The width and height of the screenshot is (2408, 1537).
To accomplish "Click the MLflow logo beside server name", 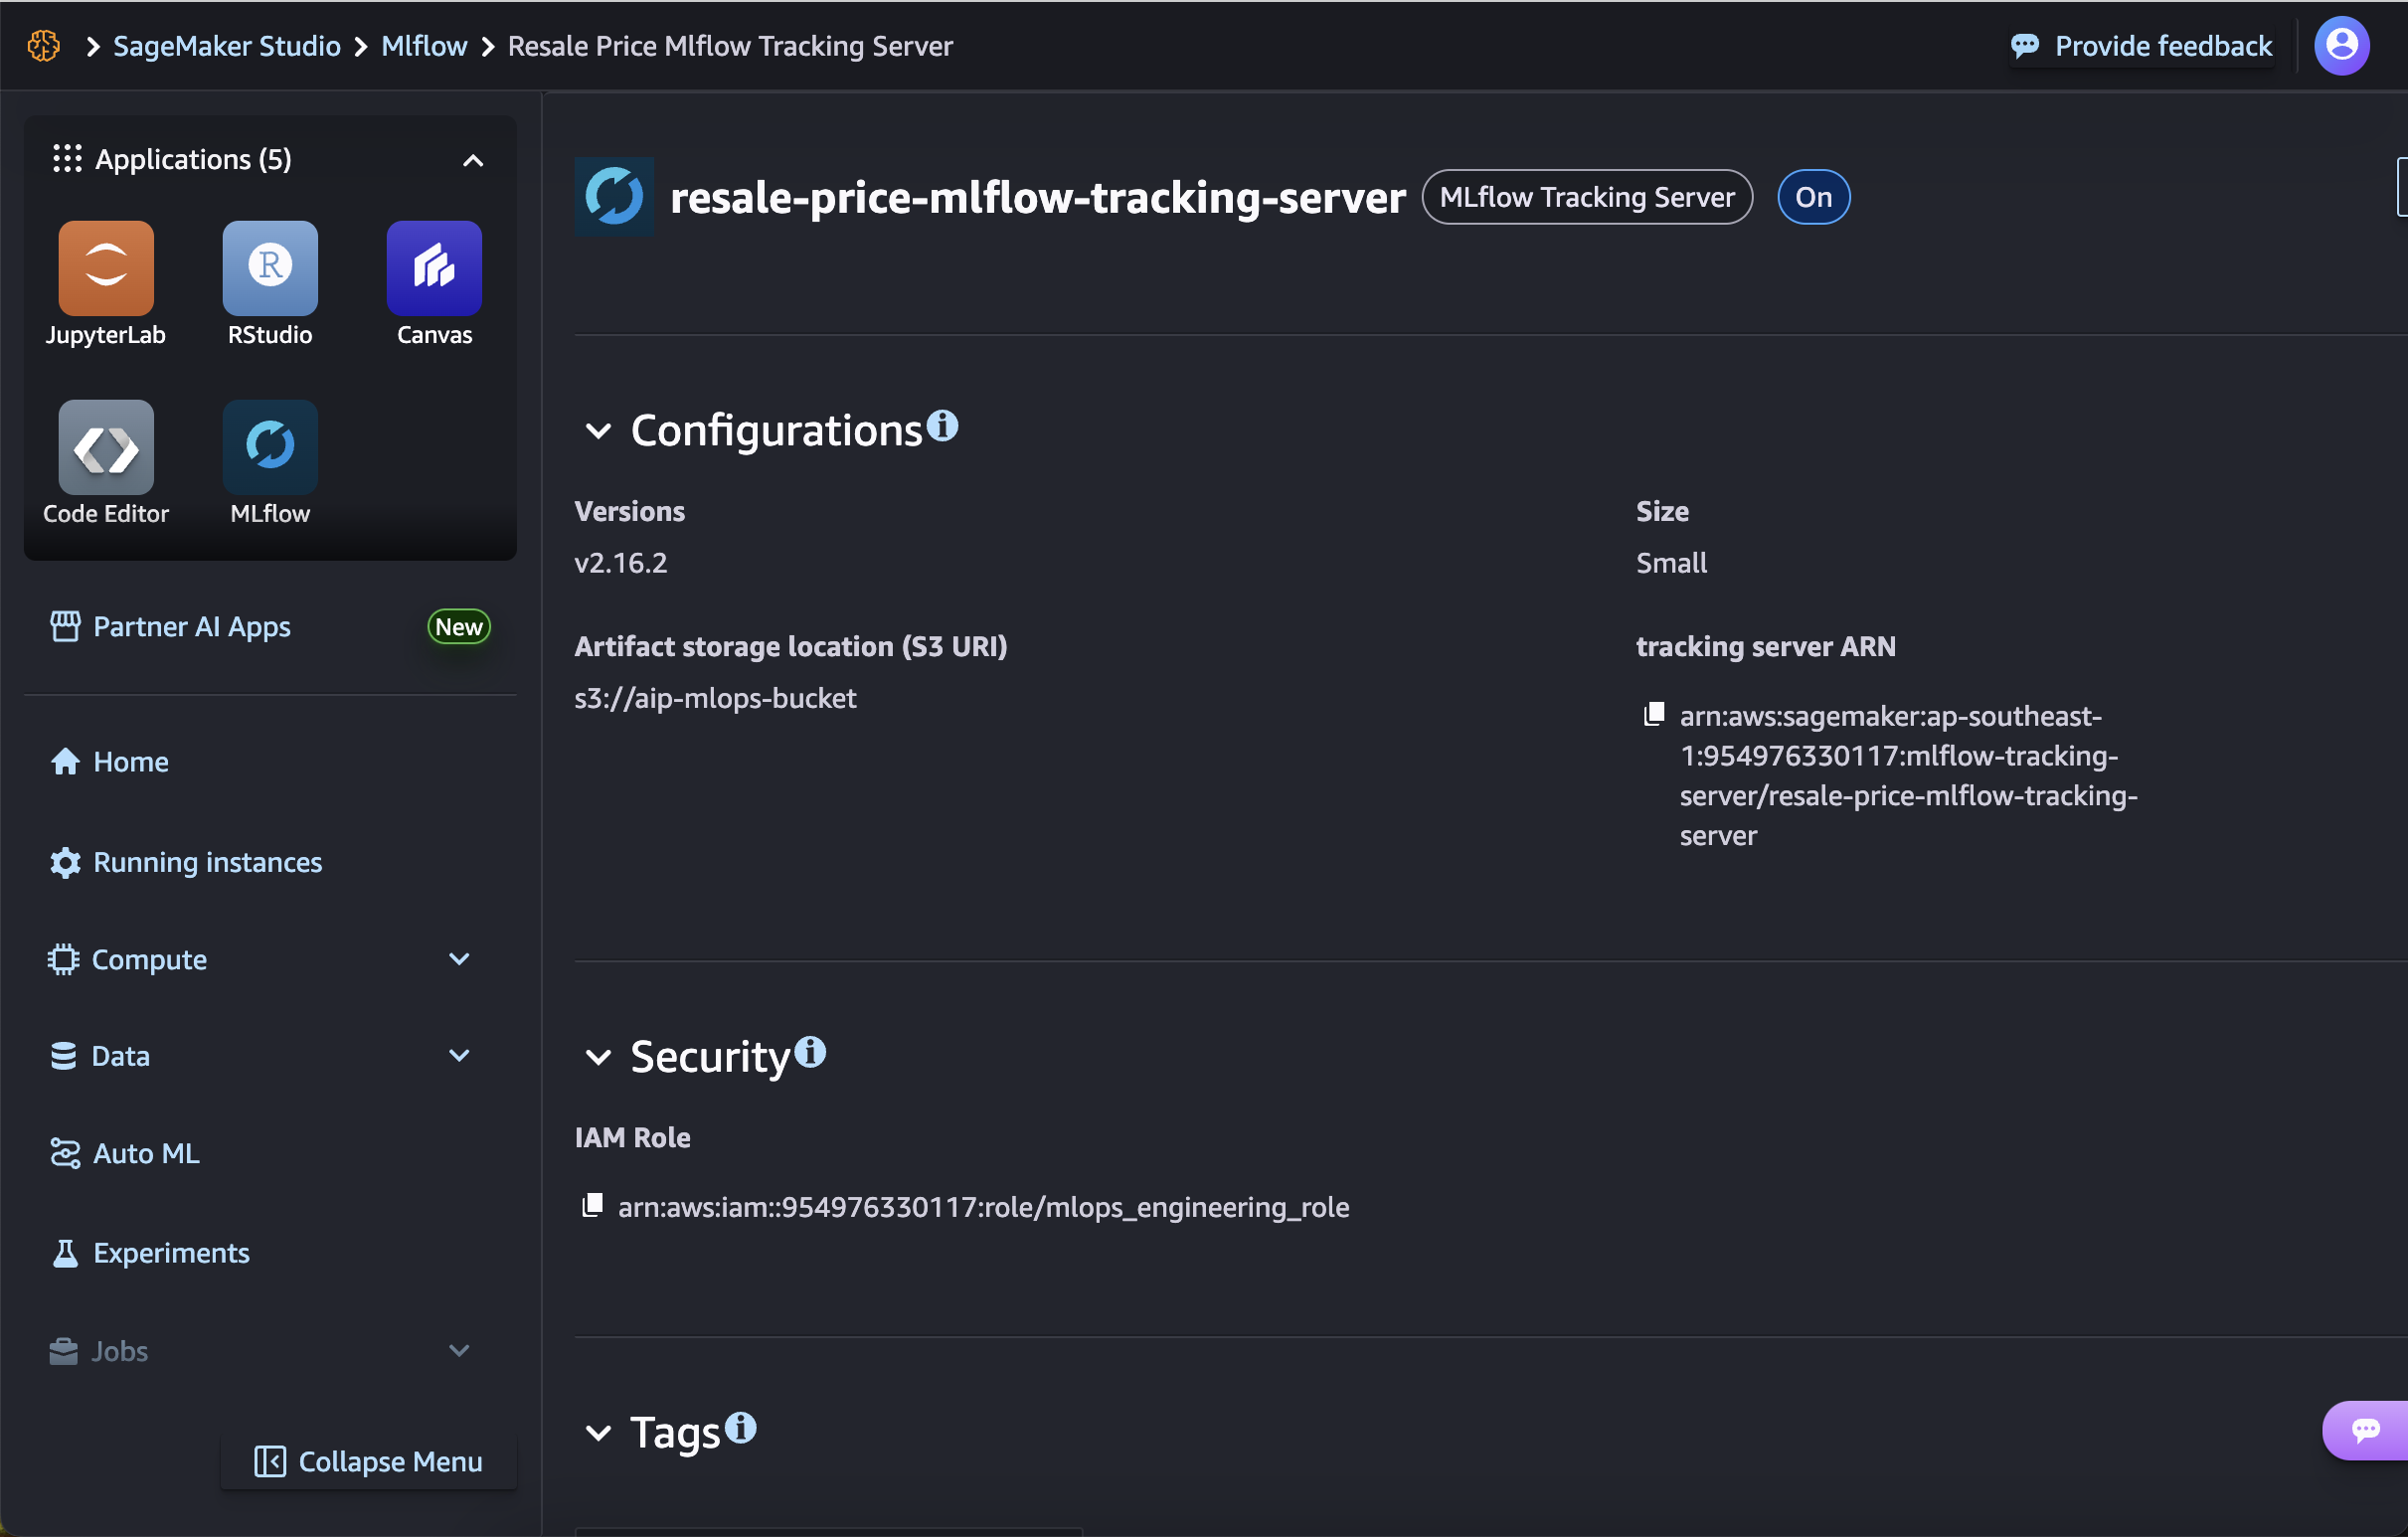I will (614, 197).
